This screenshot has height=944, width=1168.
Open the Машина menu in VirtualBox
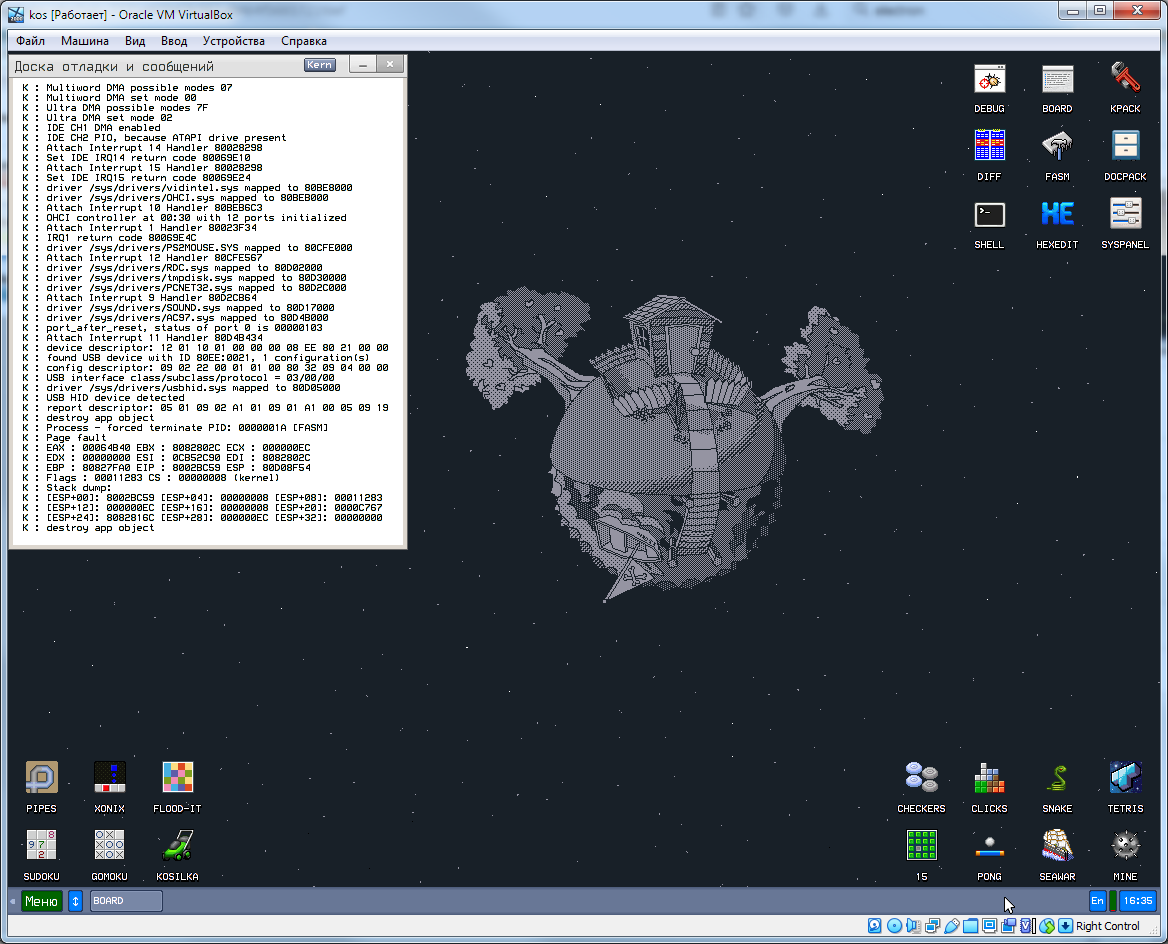click(85, 41)
